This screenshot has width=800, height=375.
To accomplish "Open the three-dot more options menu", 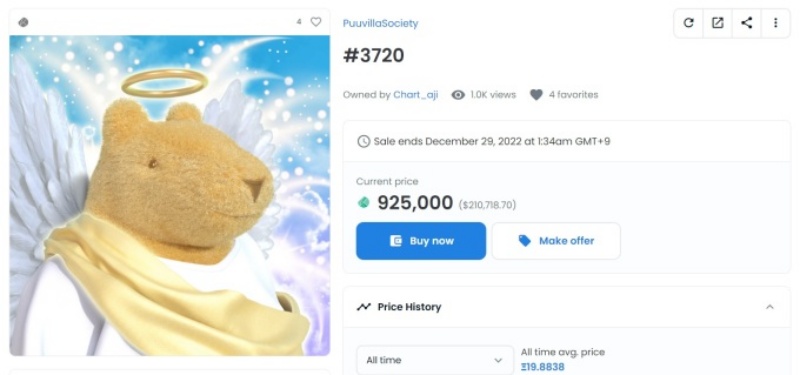I will point(776,23).
